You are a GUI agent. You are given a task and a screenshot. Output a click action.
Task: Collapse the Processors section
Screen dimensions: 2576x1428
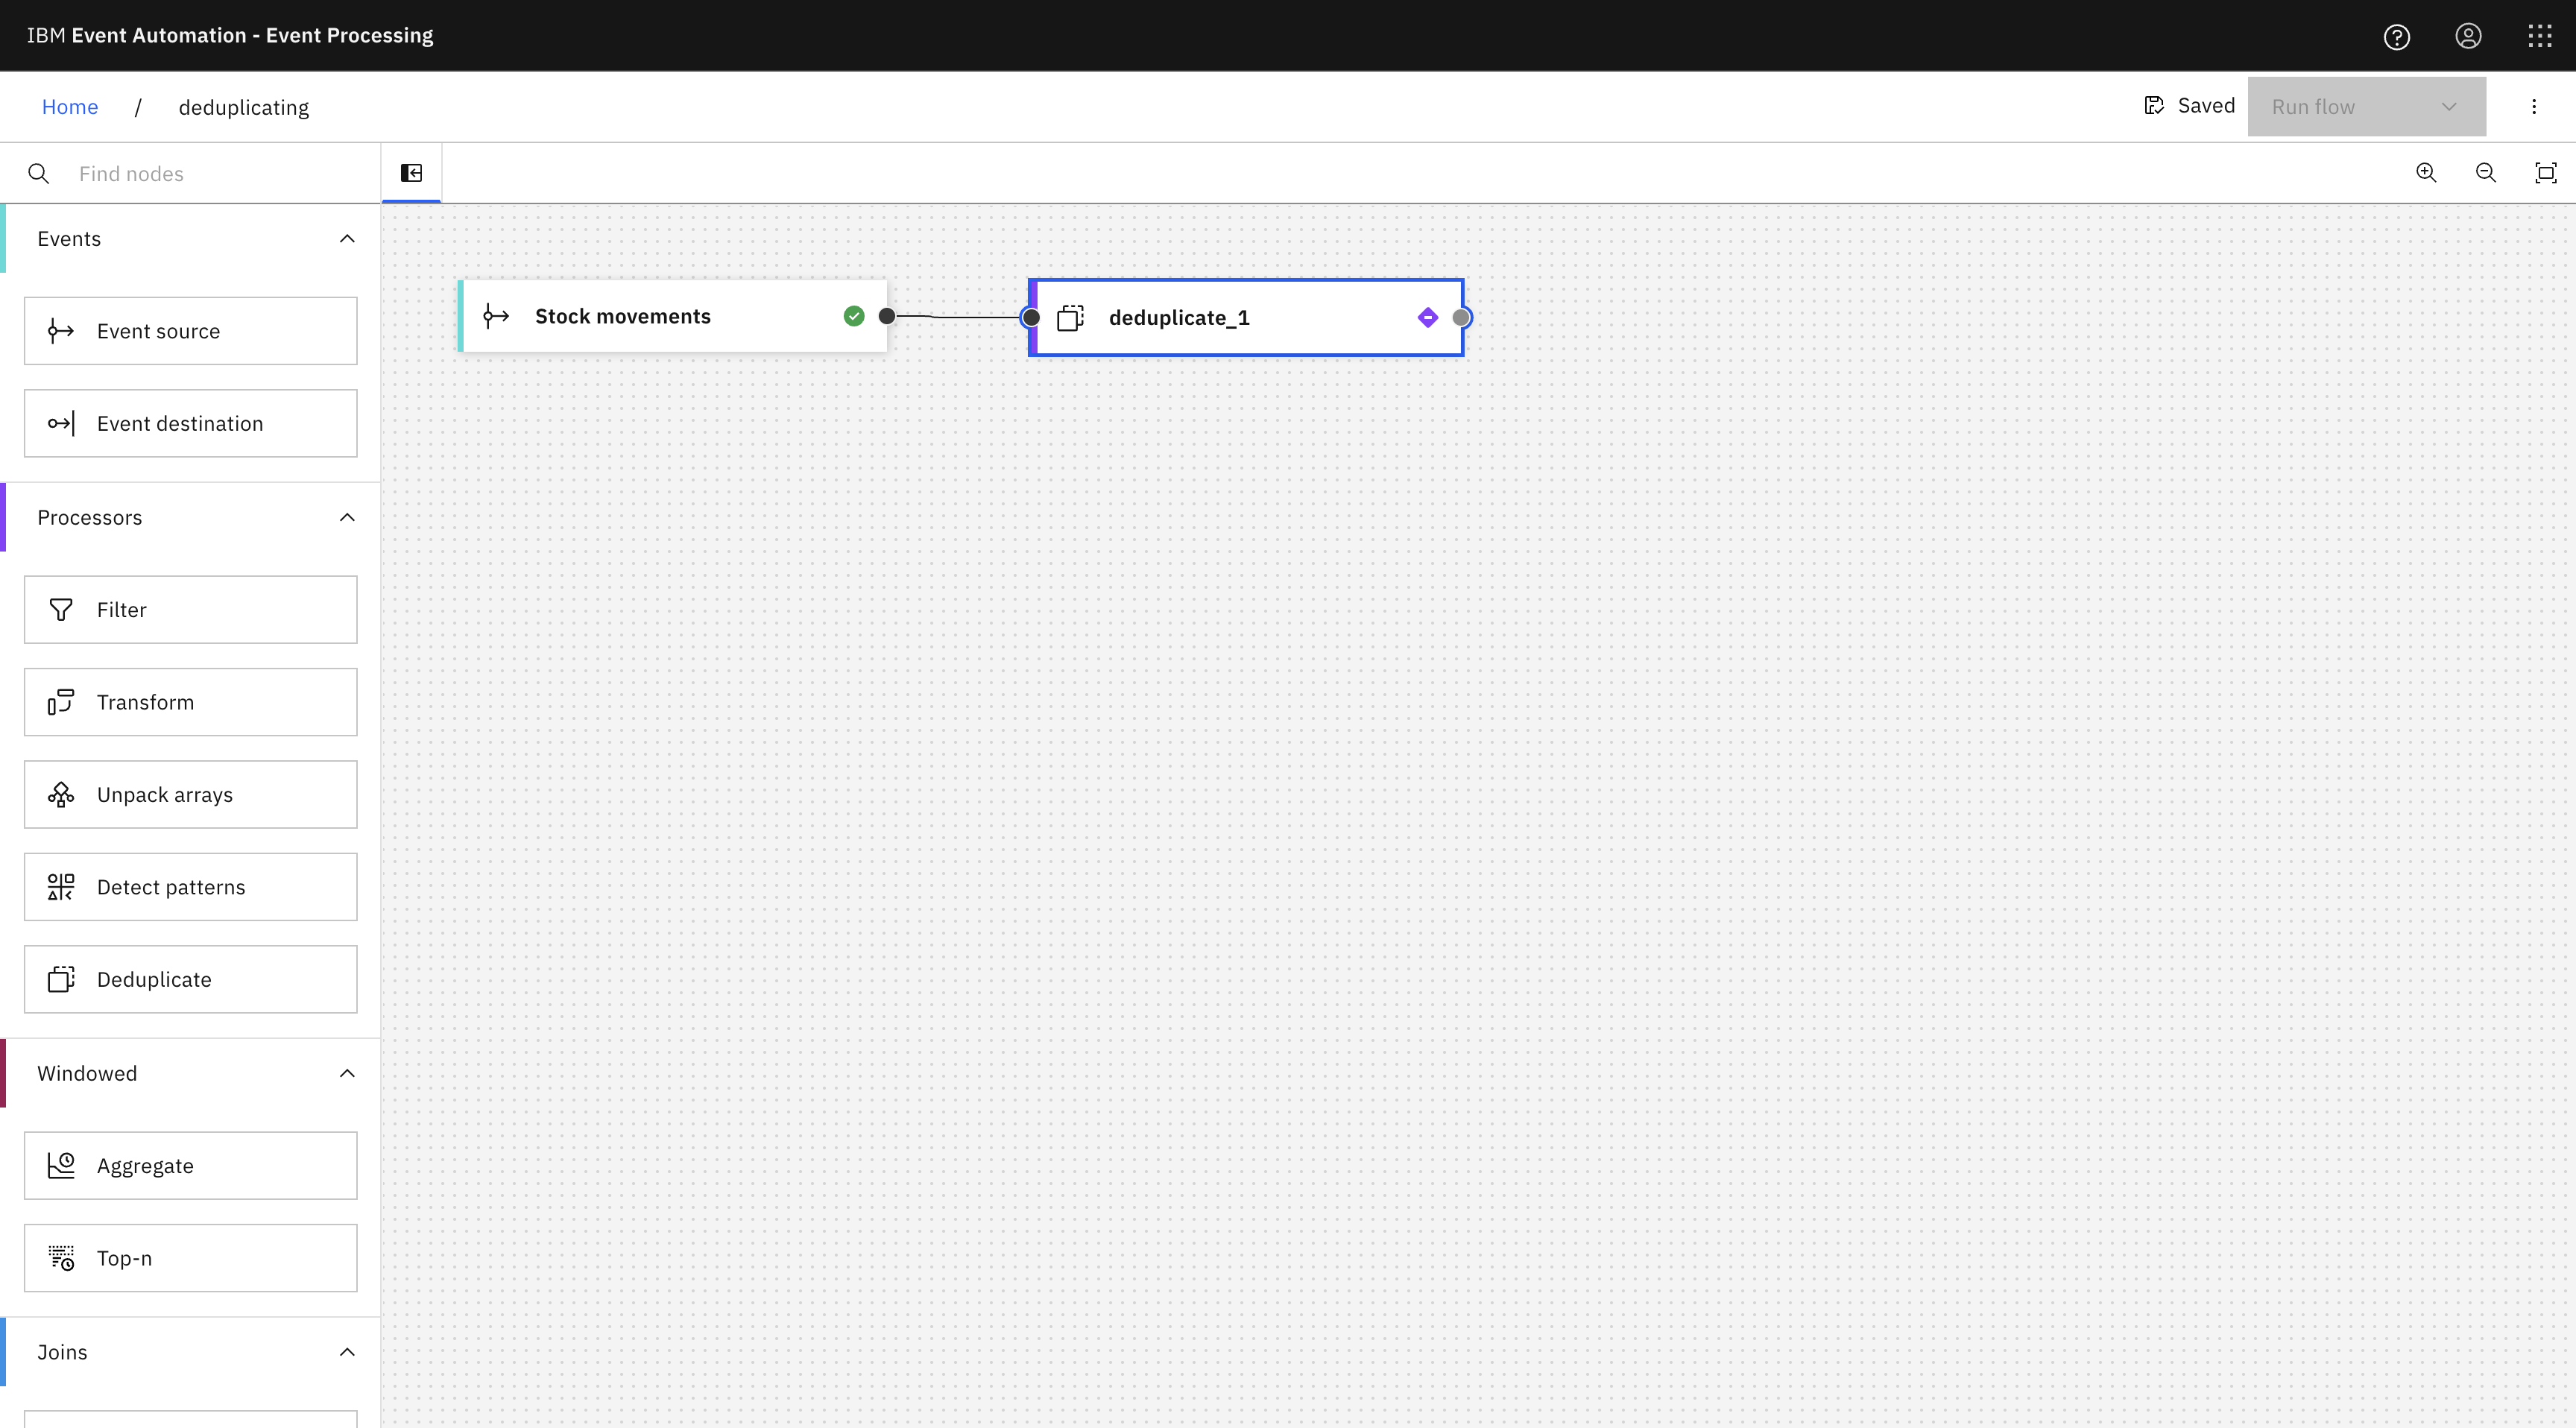pos(347,517)
